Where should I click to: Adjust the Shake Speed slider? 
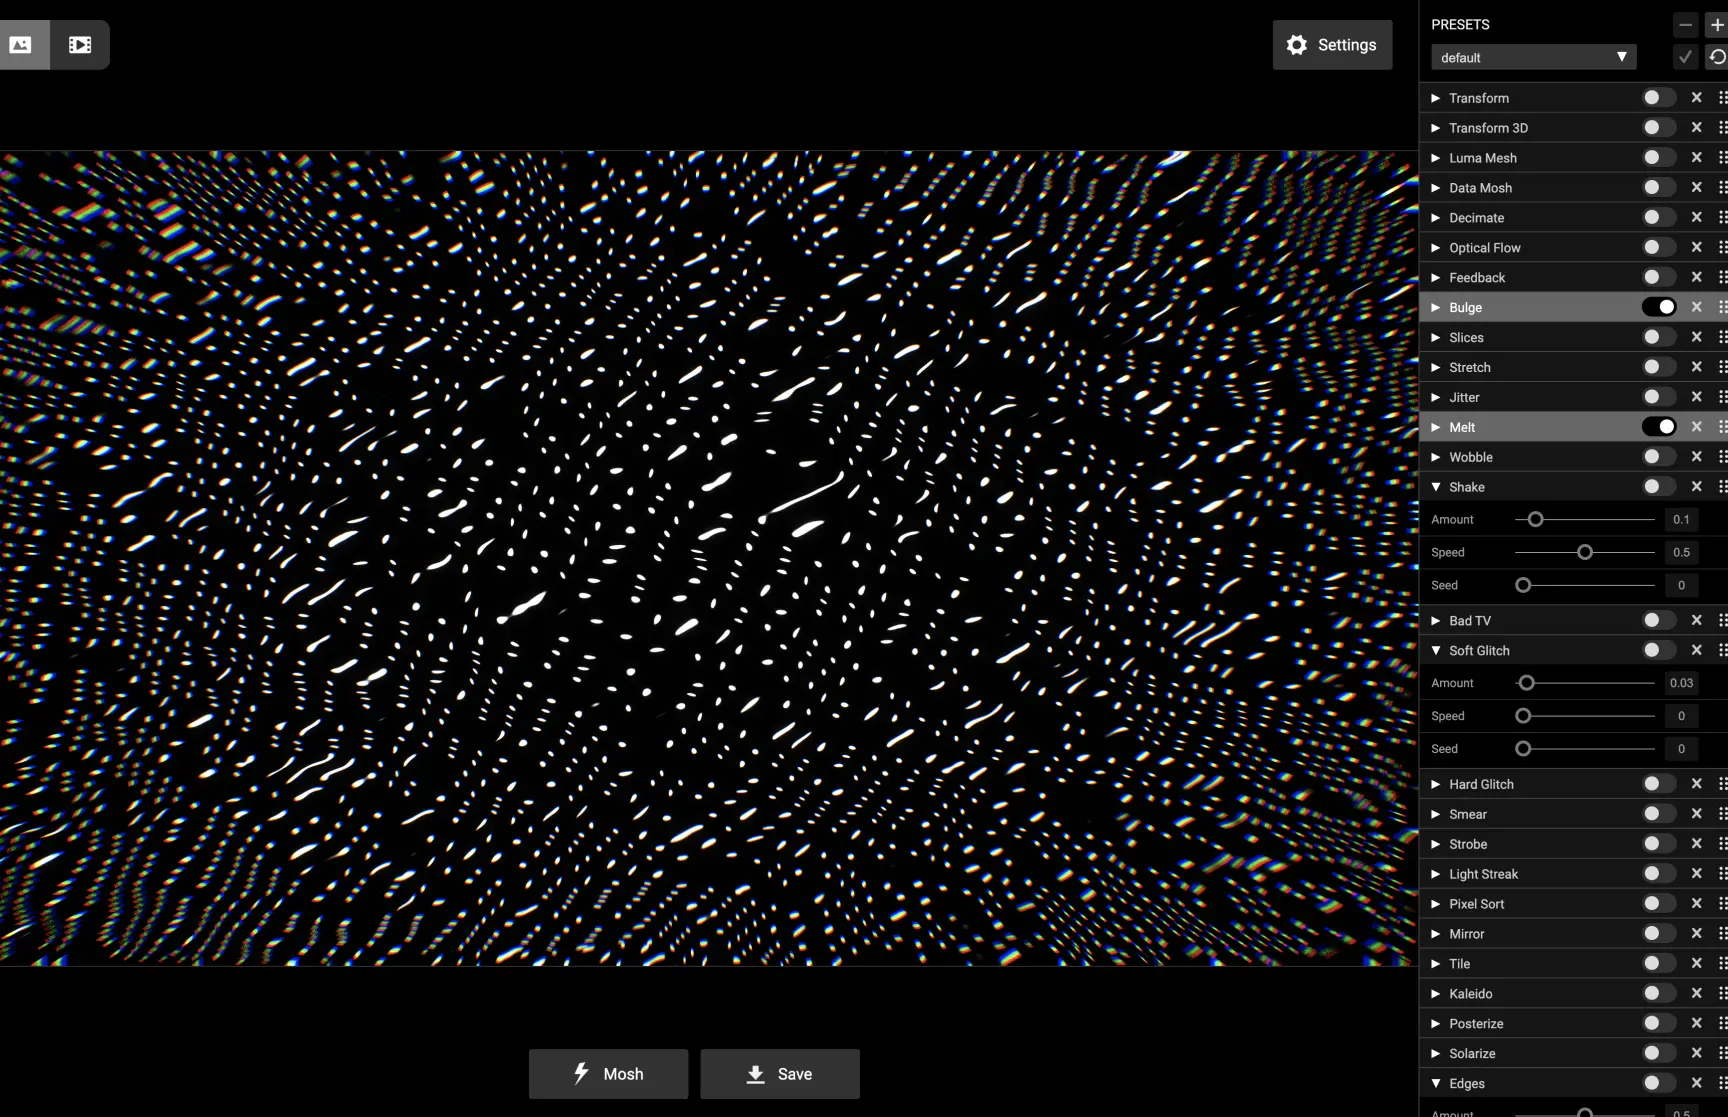point(1585,553)
